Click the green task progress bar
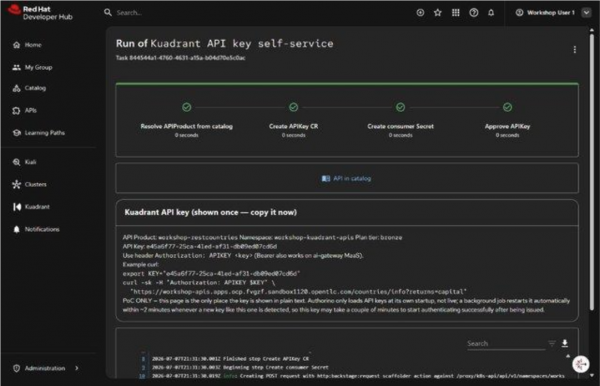 (x=347, y=83)
